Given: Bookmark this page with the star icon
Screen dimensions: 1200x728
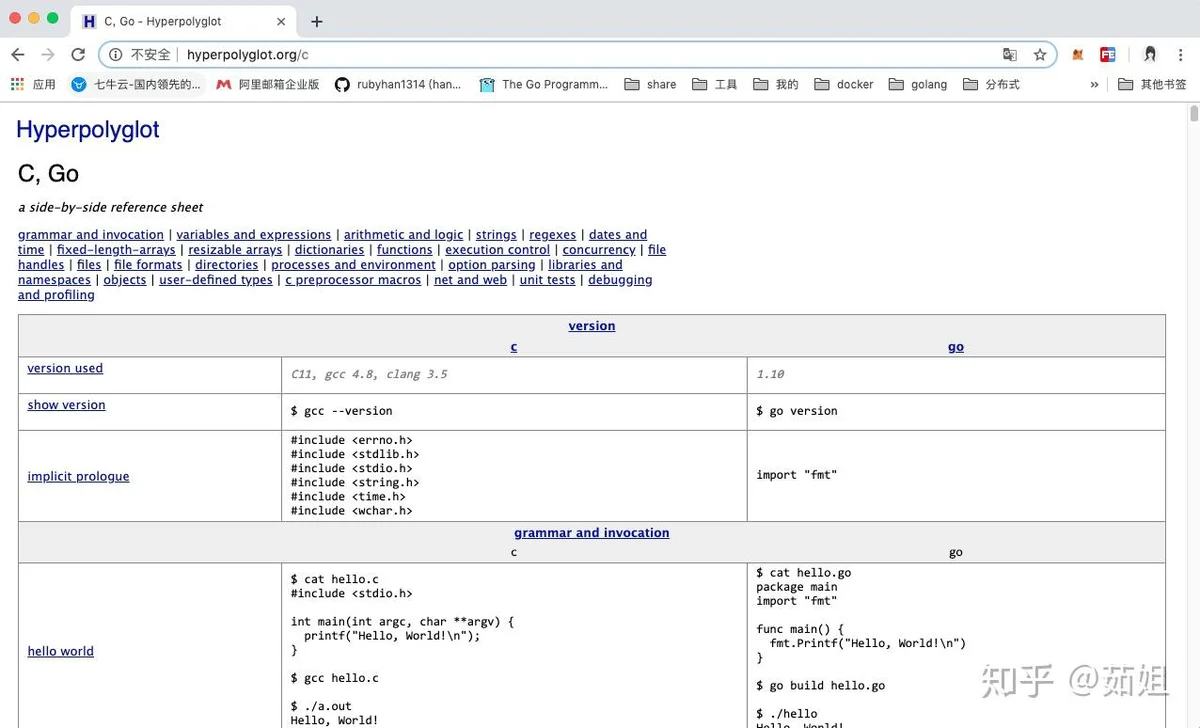Looking at the screenshot, I should (1040, 55).
